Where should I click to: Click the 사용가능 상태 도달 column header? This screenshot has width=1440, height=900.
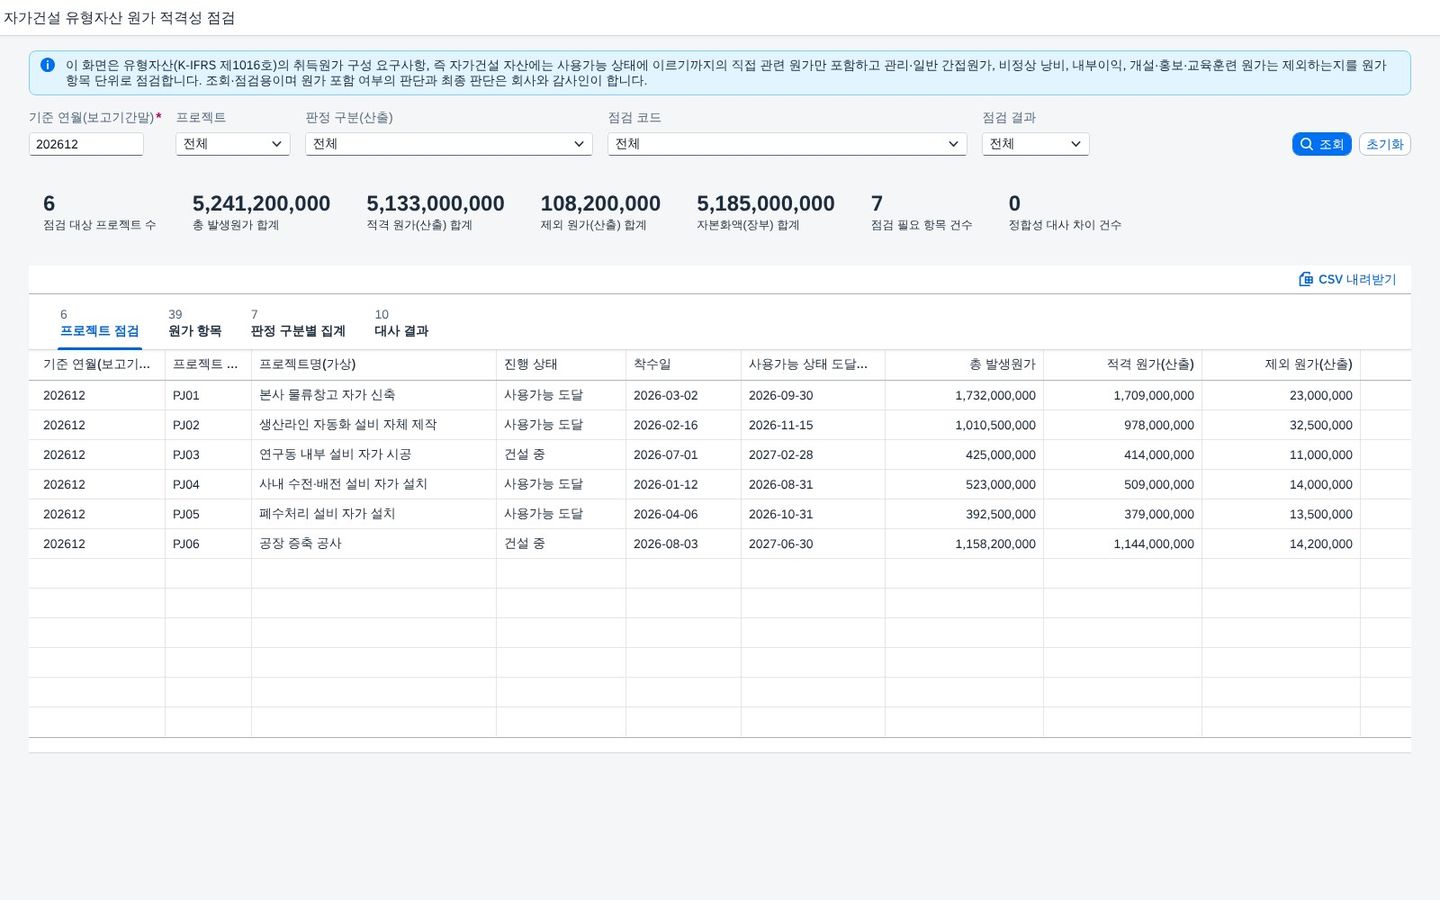pos(813,365)
